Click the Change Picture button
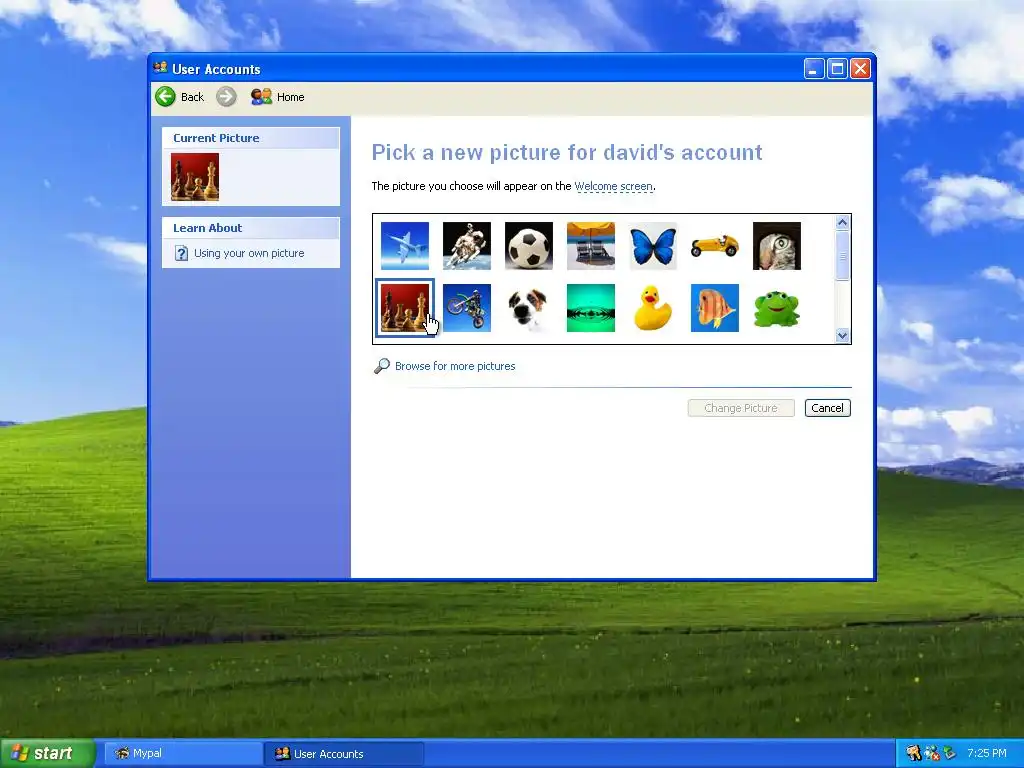The width and height of the screenshot is (1024, 768). [741, 408]
